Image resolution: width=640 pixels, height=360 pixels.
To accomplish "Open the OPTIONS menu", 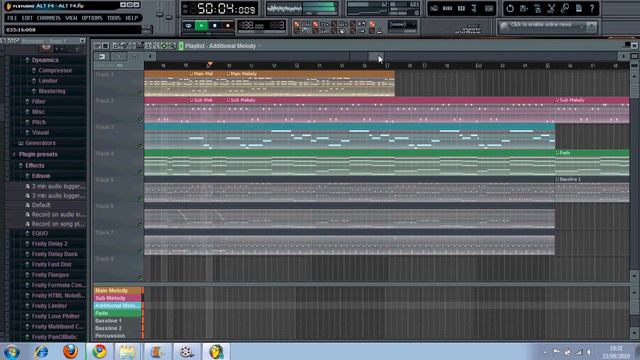I will (92, 18).
